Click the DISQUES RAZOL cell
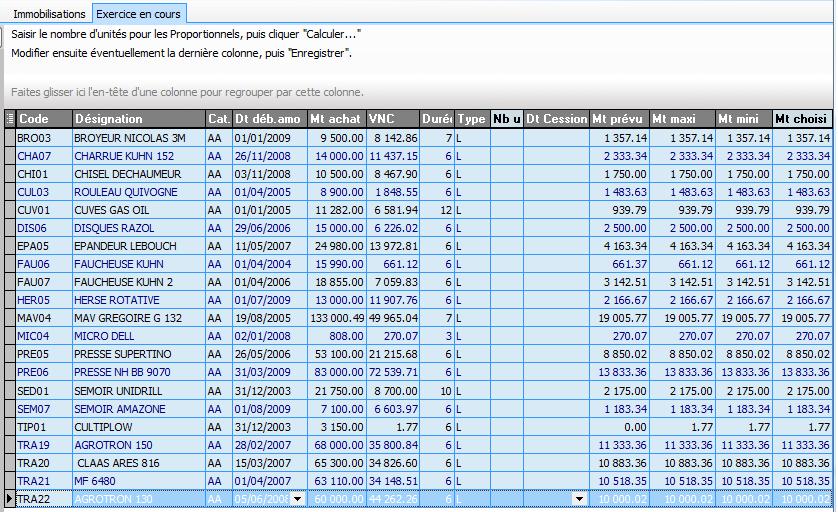838x512 pixels. (x=138, y=228)
